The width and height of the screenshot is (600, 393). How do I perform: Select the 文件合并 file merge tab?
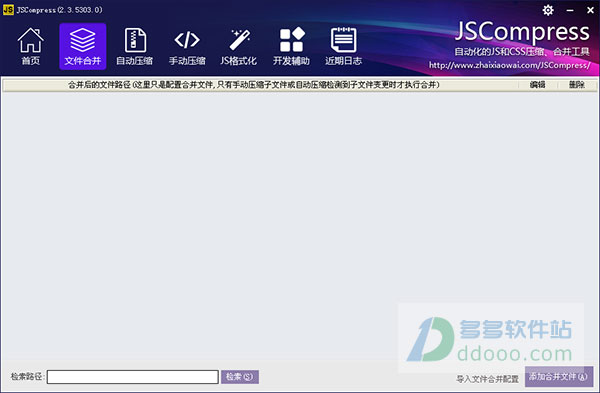[x=83, y=46]
